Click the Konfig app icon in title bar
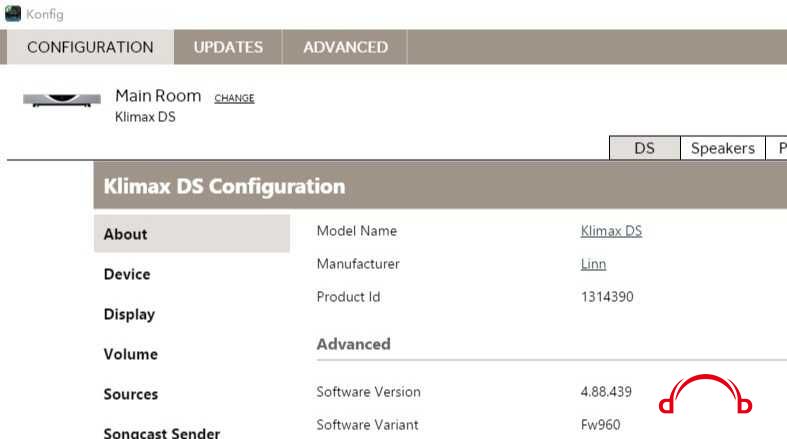The image size is (787, 439). pos(13,14)
